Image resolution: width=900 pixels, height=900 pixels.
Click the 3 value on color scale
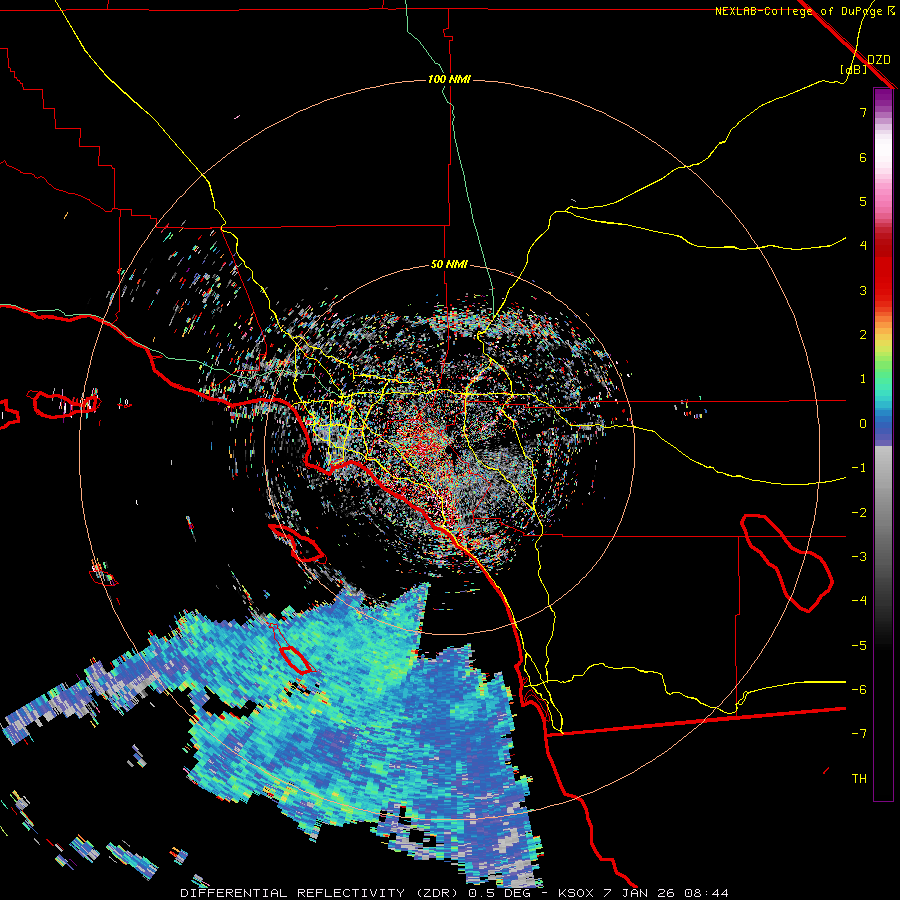click(x=863, y=290)
